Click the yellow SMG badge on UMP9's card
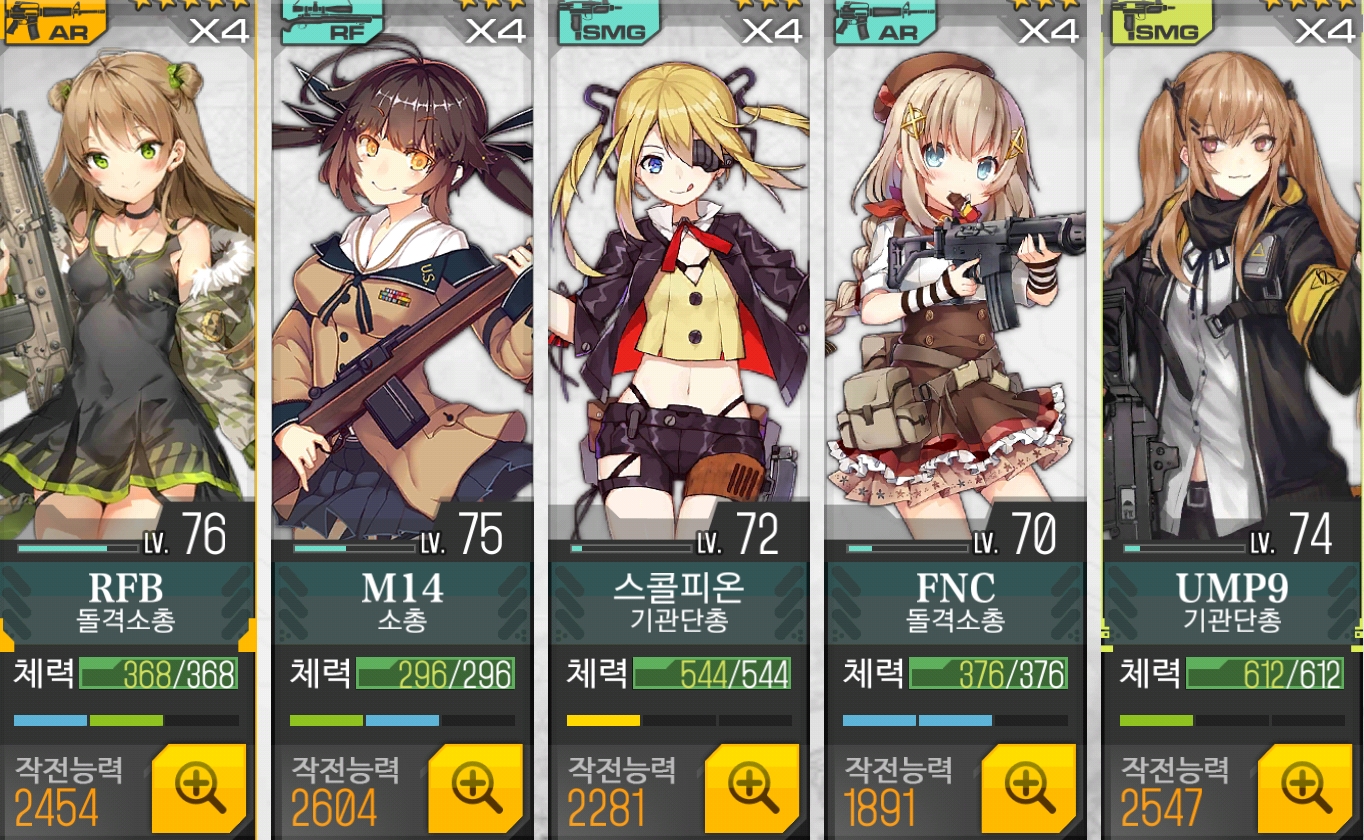Viewport: 1364px width, 840px height. [x=1160, y=22]
